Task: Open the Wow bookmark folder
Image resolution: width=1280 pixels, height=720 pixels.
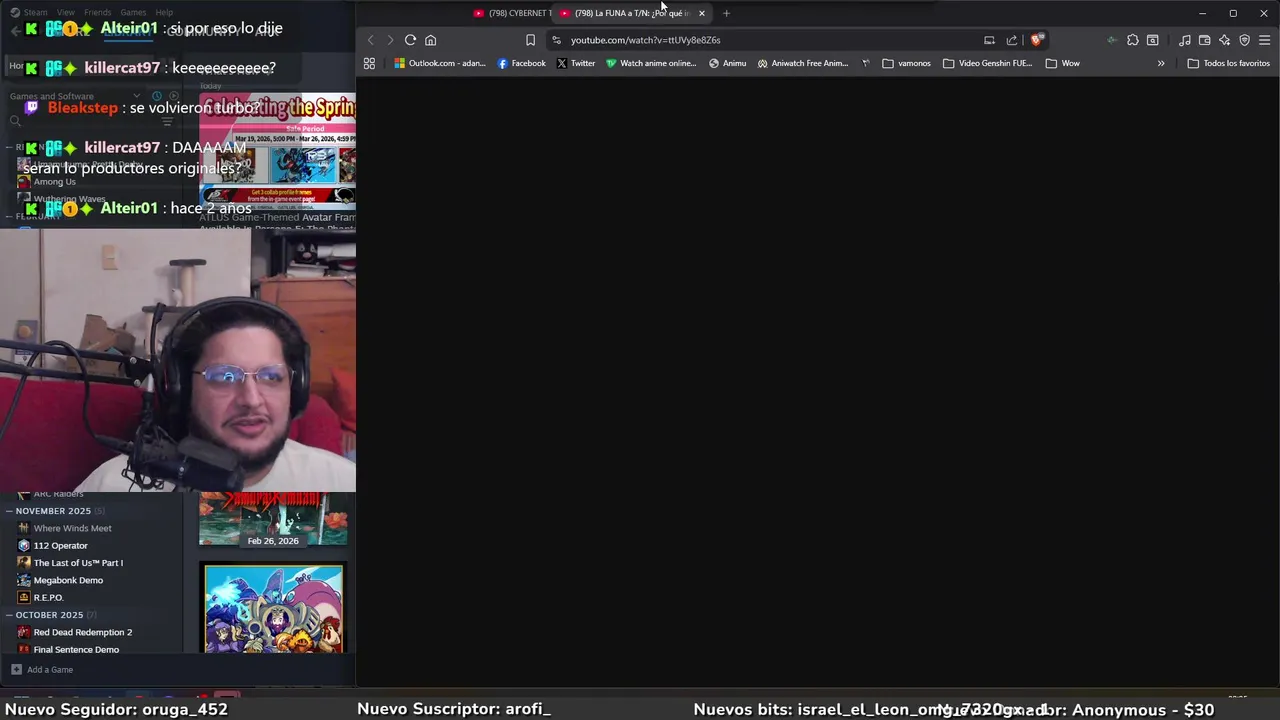Action: (1062, 63)
